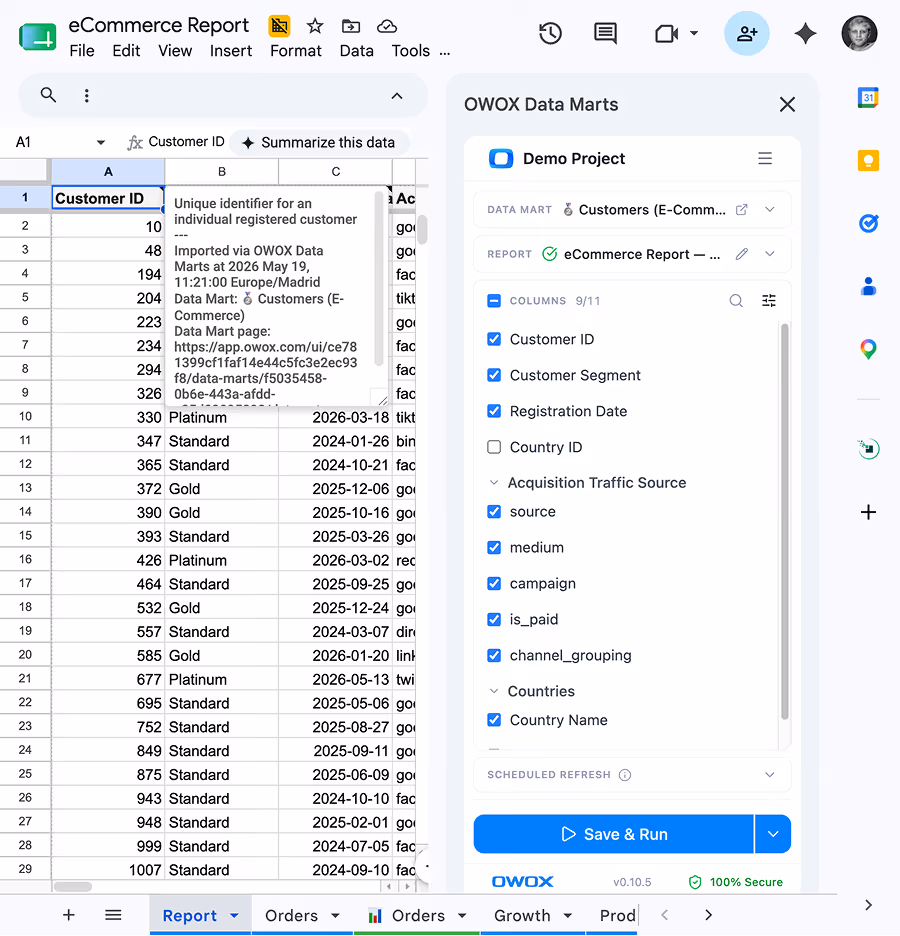This screenshot has height=936, width=900.
Task: Open Google Tasks side panel
Action: [x=868, y=224]
